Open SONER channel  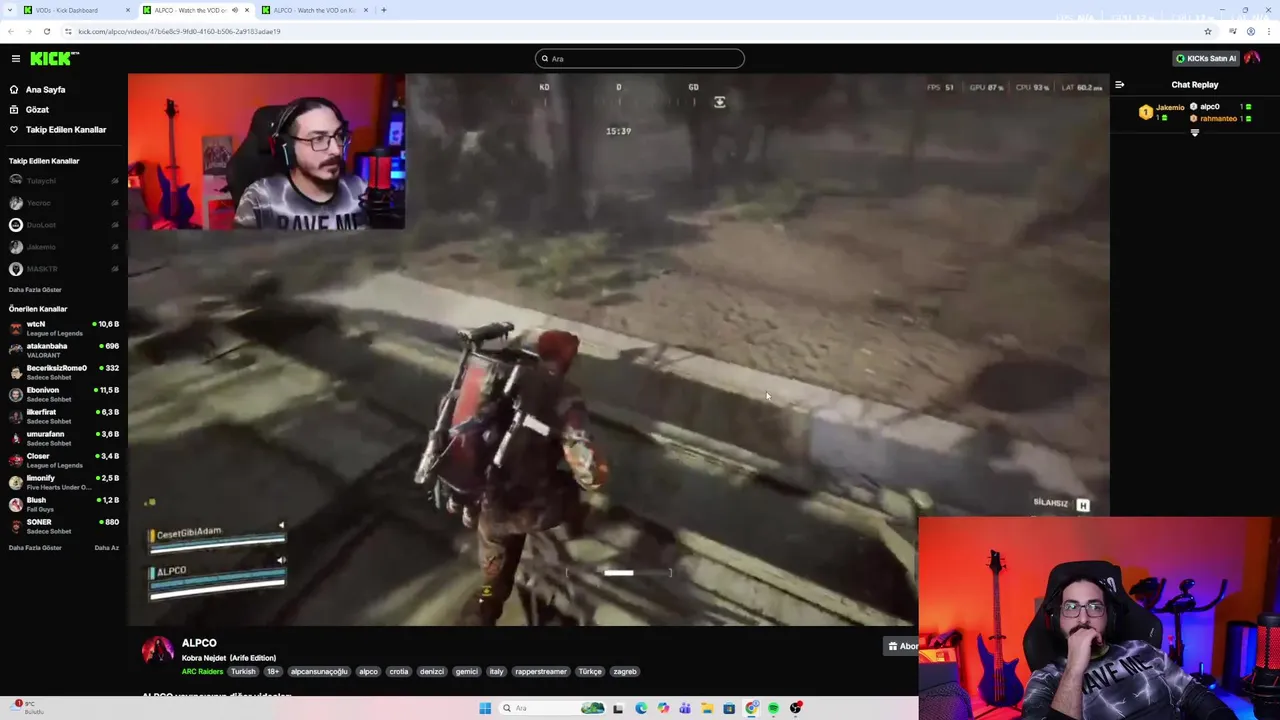(x=64, y=526)
